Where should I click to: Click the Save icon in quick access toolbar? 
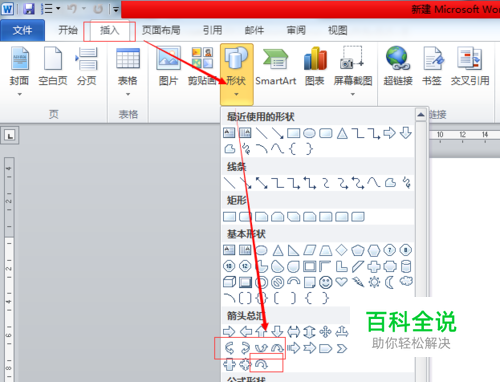click(x=29, y=9)
